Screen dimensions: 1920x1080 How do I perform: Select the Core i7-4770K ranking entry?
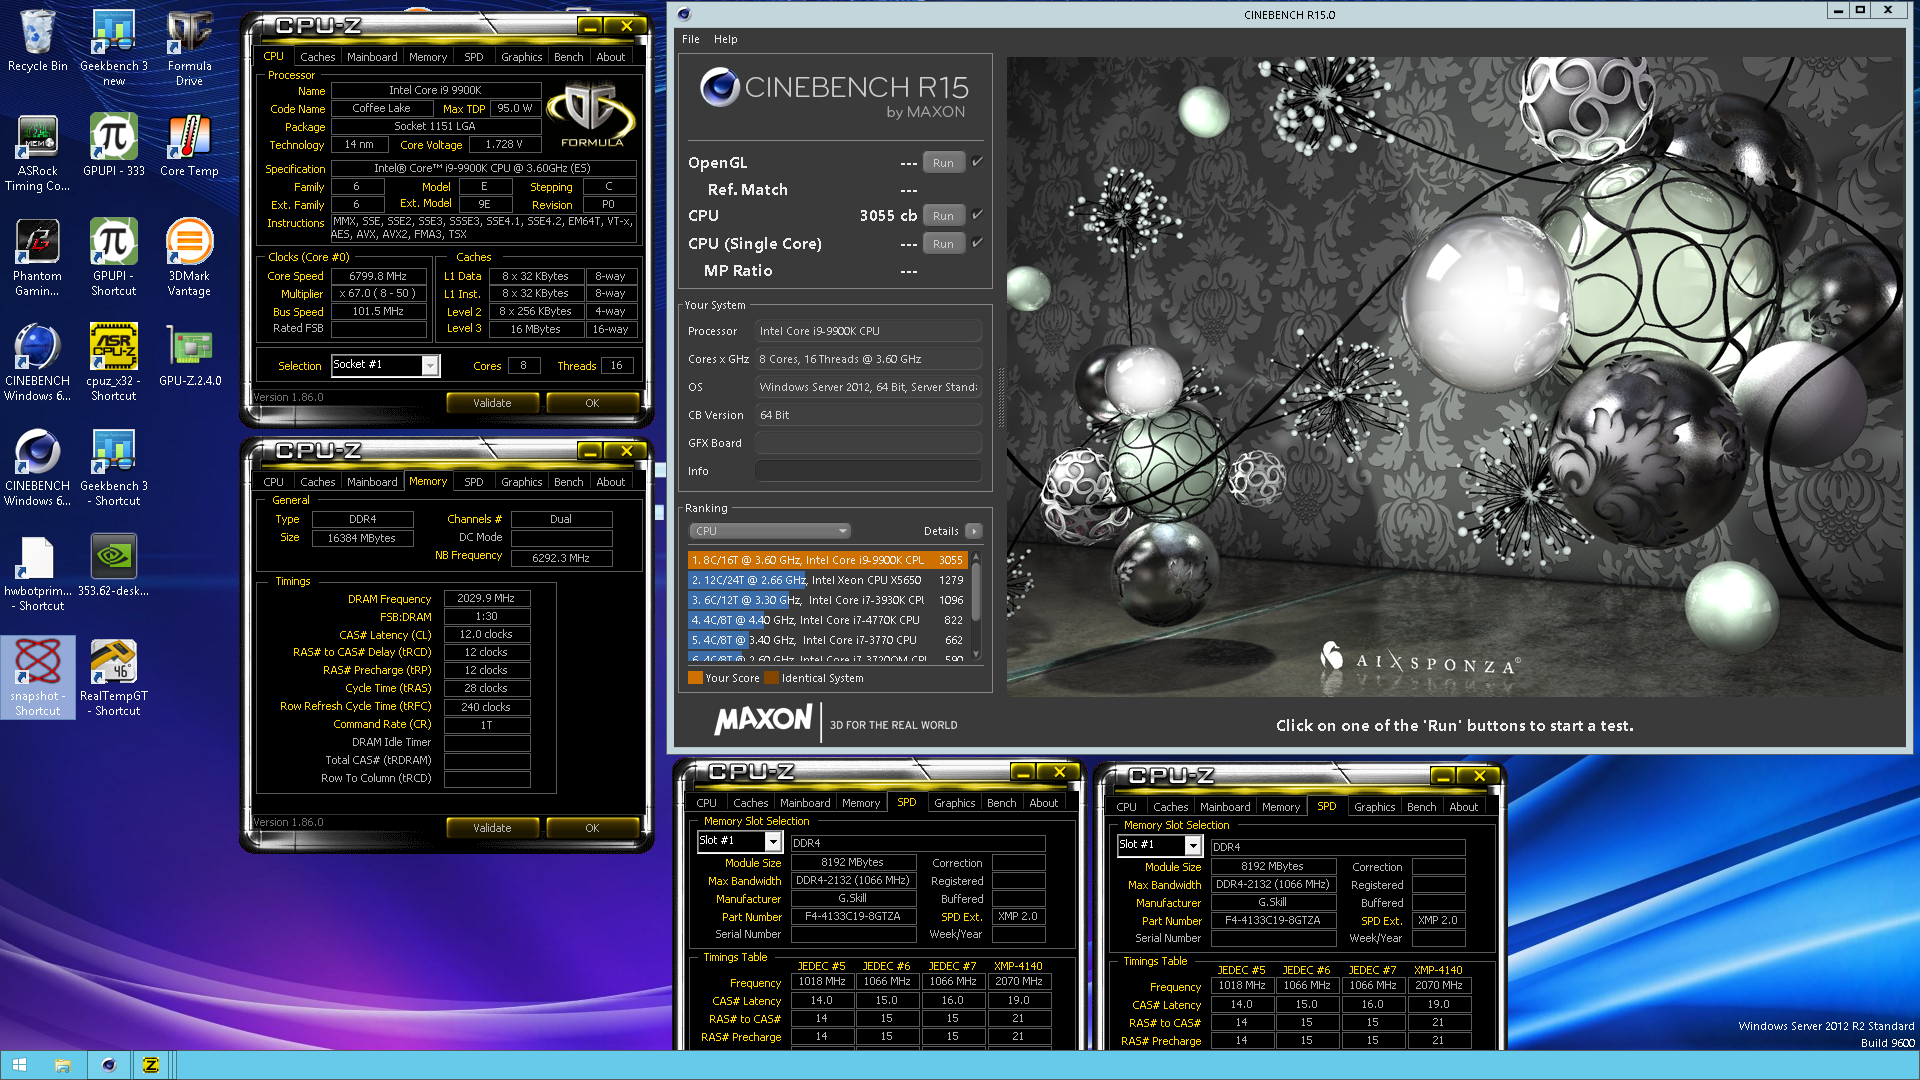coord(827,620)
